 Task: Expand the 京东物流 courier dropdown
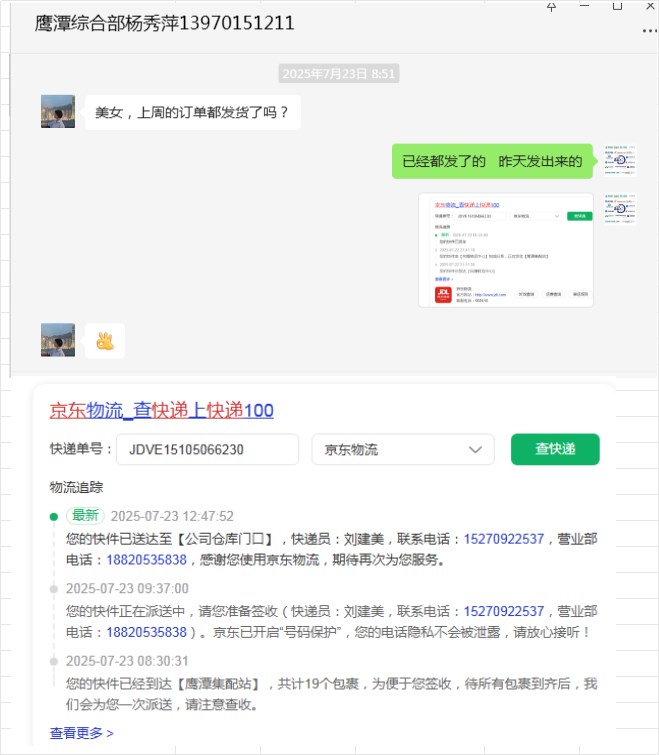tap(403, 449)
